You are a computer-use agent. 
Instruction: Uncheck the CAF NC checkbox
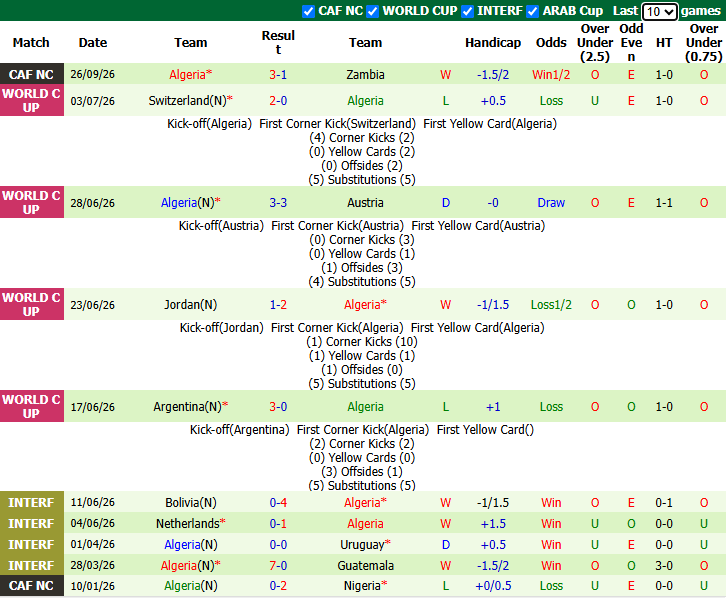point(308,11)
